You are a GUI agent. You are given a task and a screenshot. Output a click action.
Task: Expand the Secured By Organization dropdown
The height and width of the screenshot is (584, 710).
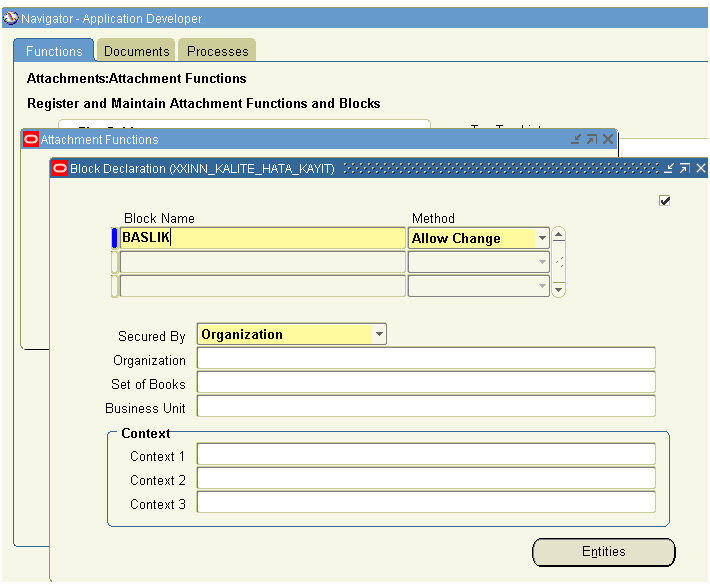tap(379, 334)
